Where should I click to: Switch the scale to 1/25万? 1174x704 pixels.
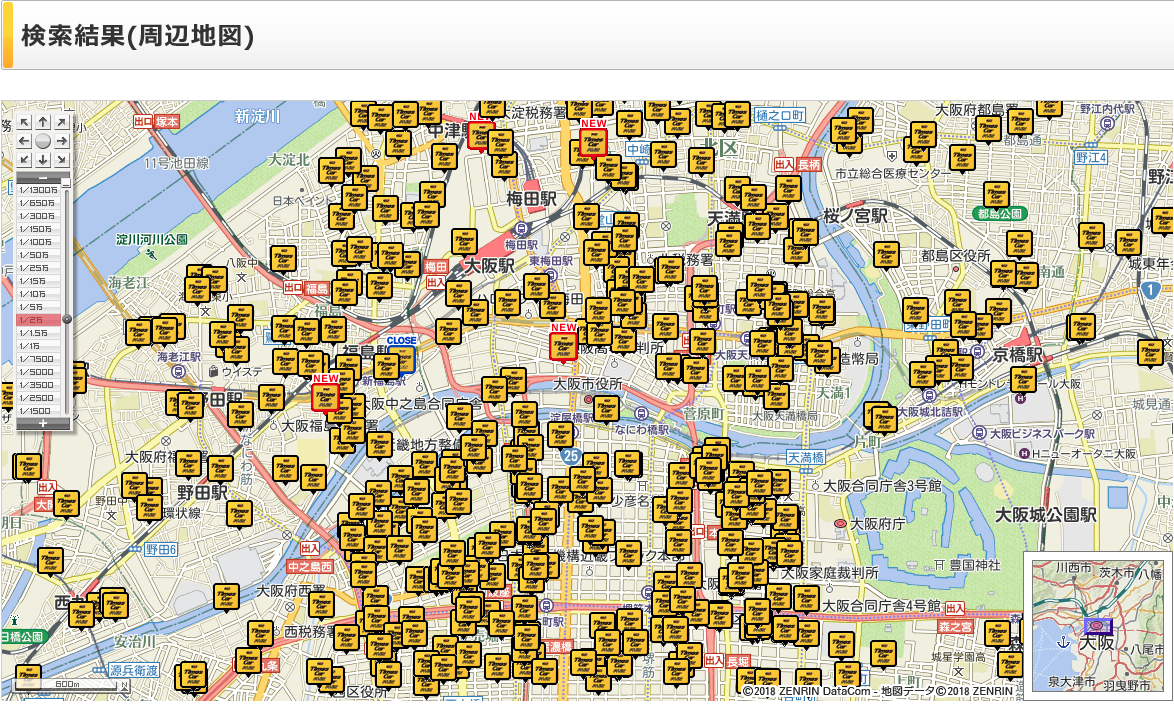coord(38,268)
